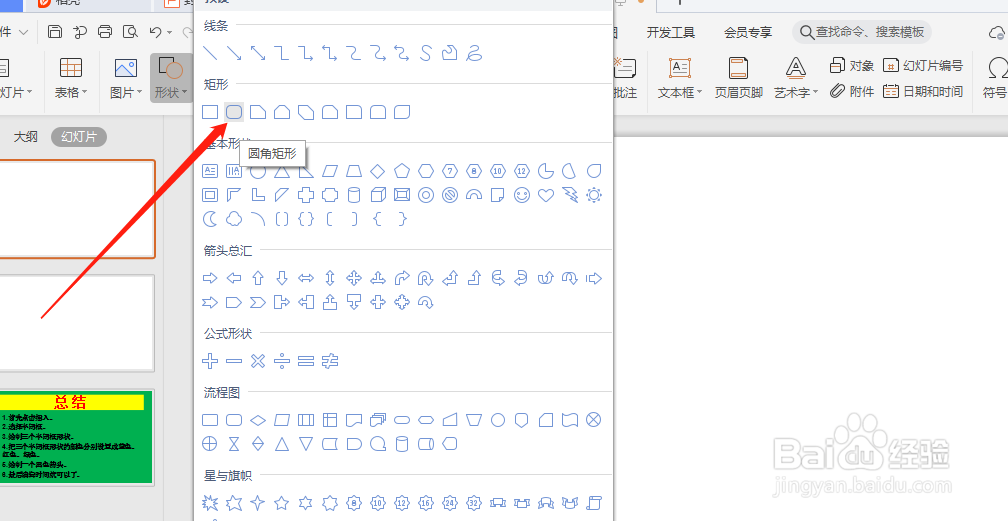Select the pentagon basic shape
The height and width of the screenshot is (521, 1008).
coord(402,170)
